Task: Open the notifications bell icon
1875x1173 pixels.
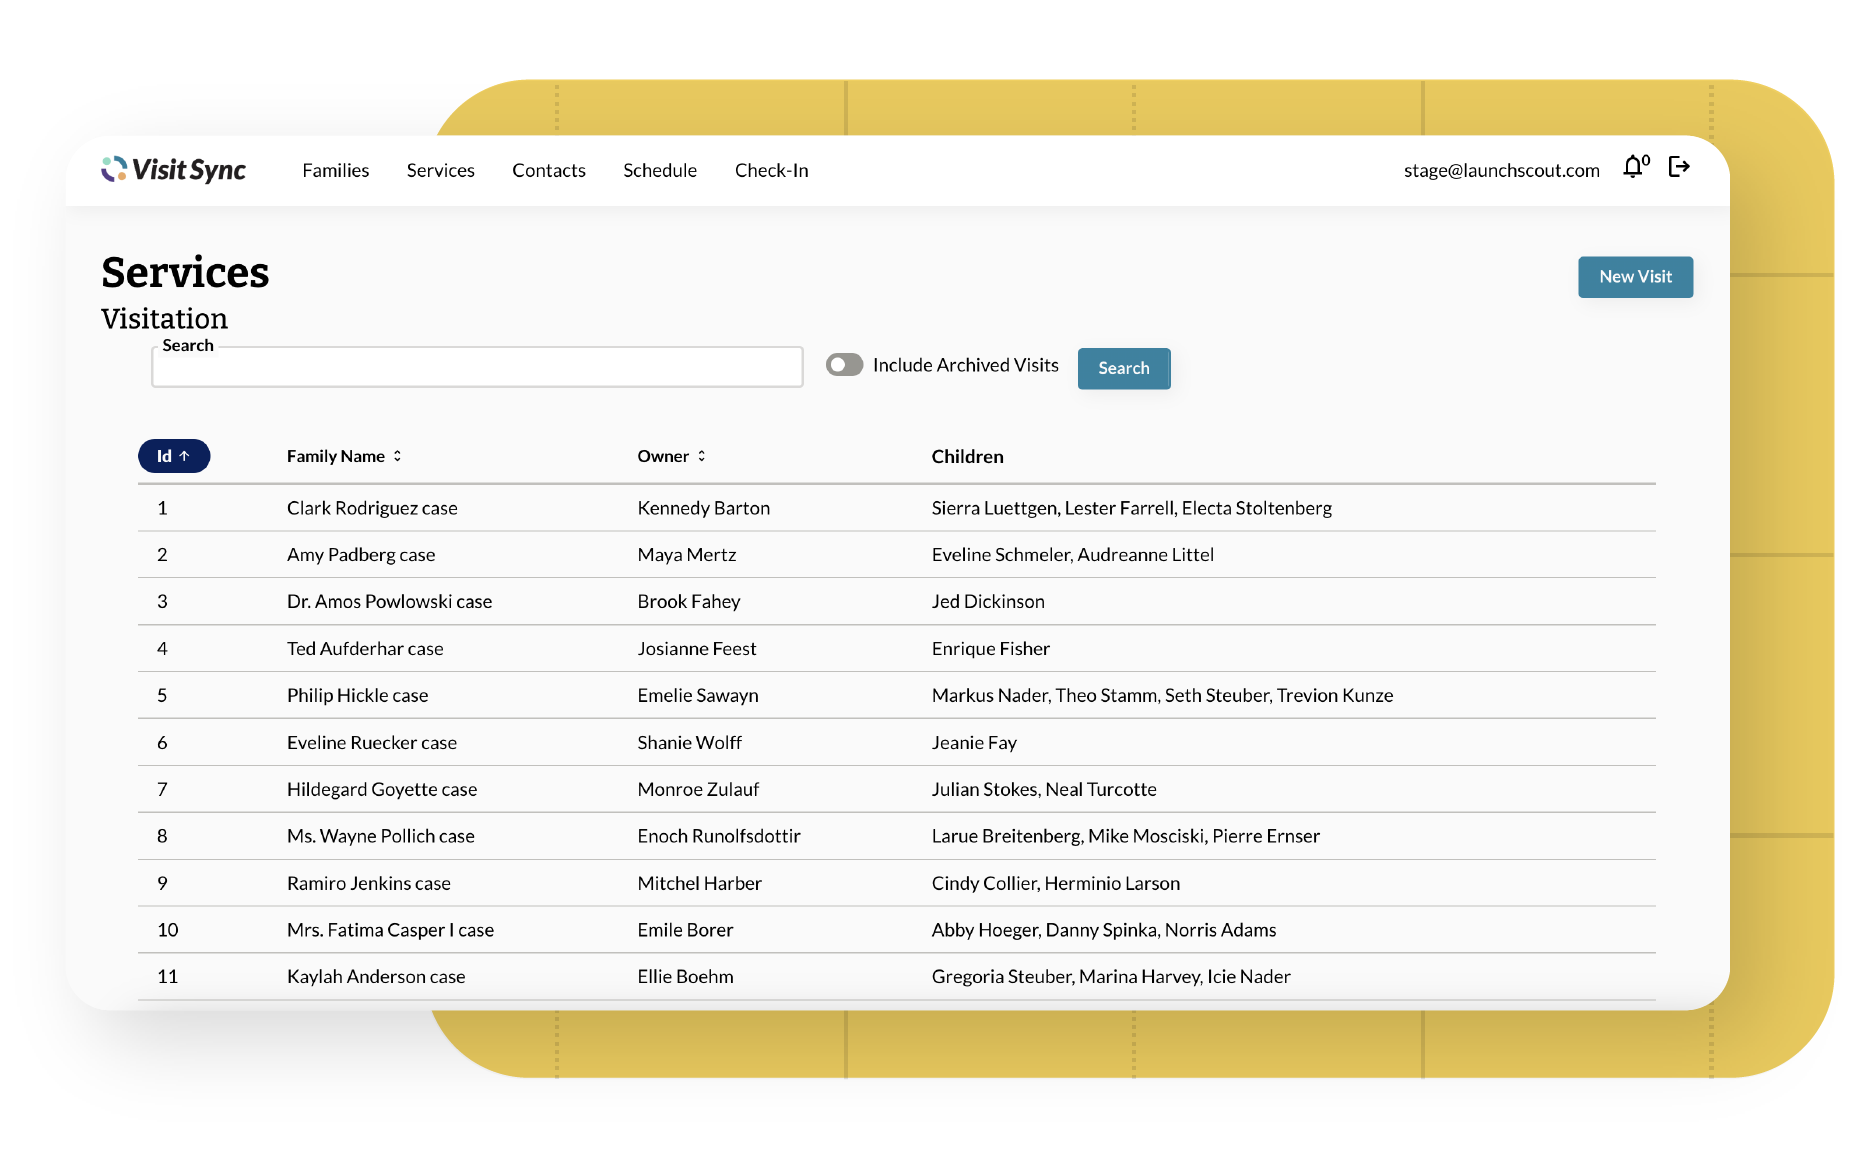Action: [x=1633, y=167]
